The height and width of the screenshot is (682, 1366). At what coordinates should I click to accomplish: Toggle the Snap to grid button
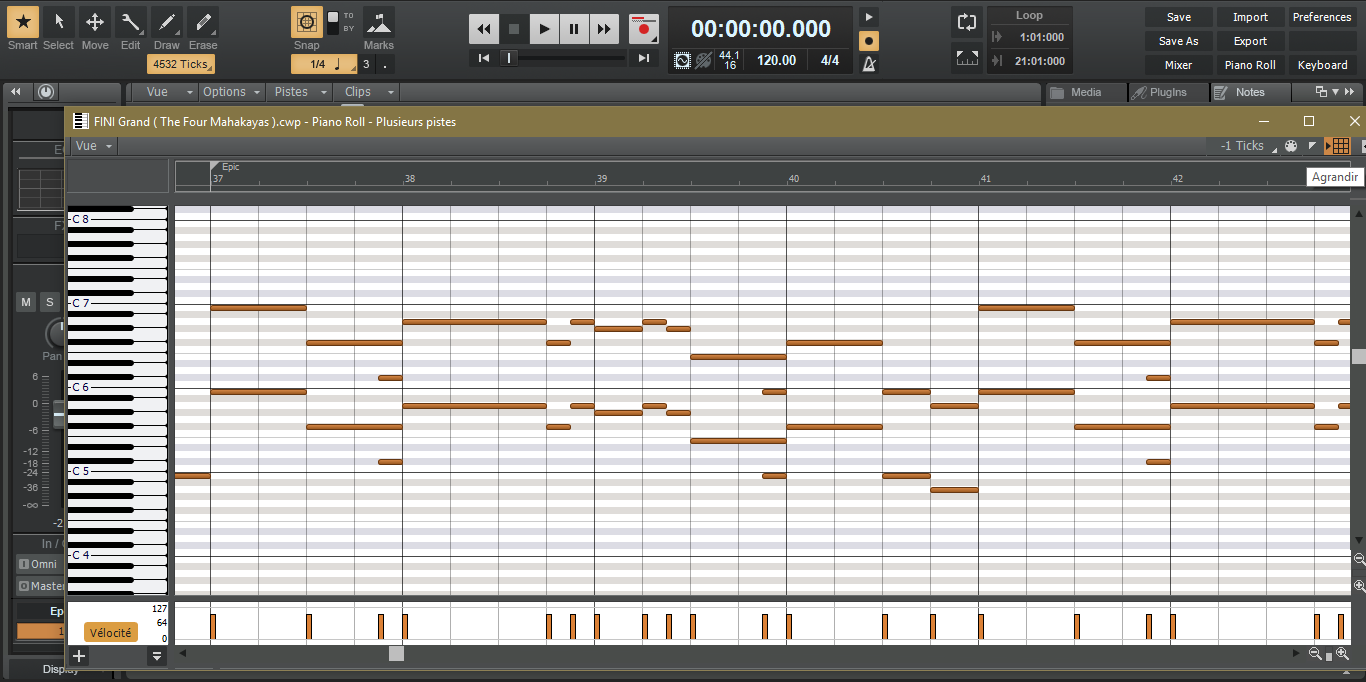click(x=307, y=22)
